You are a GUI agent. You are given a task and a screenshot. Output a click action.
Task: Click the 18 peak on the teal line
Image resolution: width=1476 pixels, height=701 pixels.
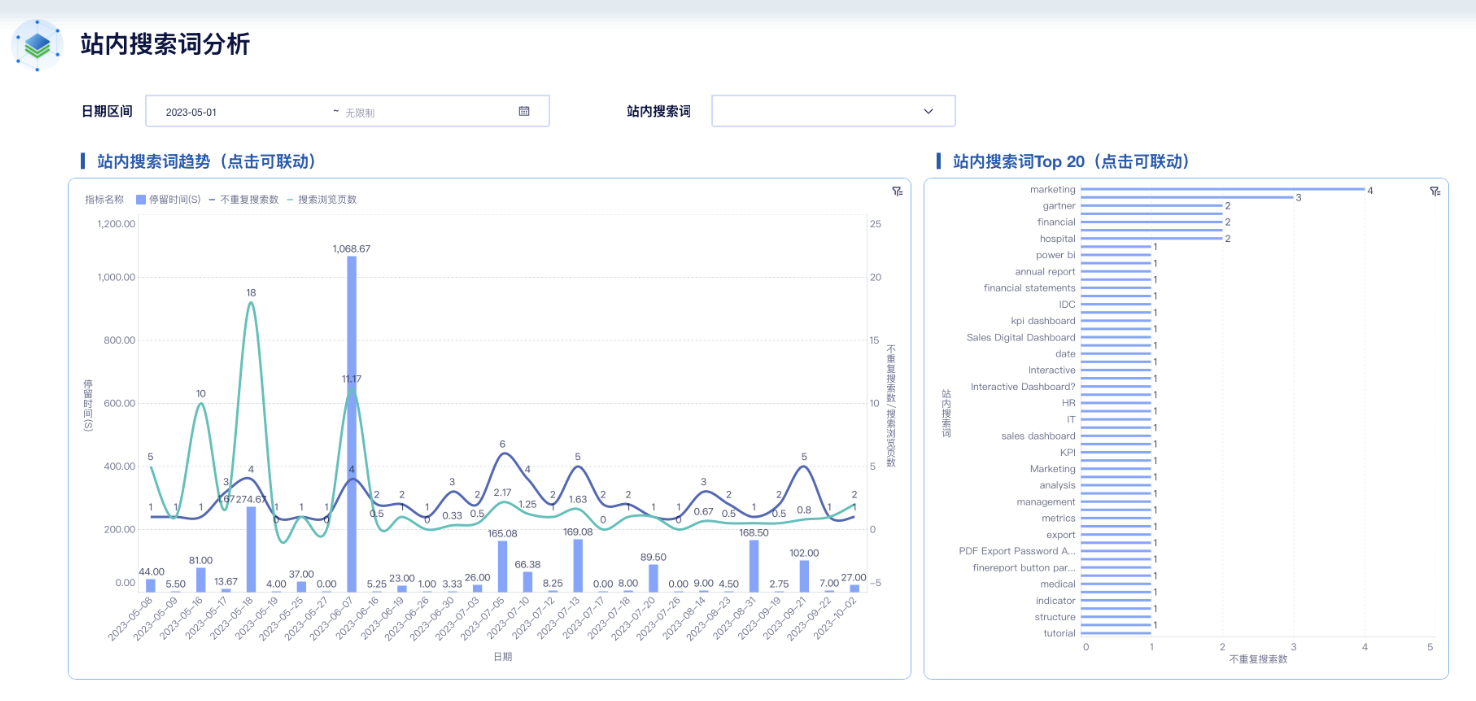pyautogui.click(x=251, y=303)
